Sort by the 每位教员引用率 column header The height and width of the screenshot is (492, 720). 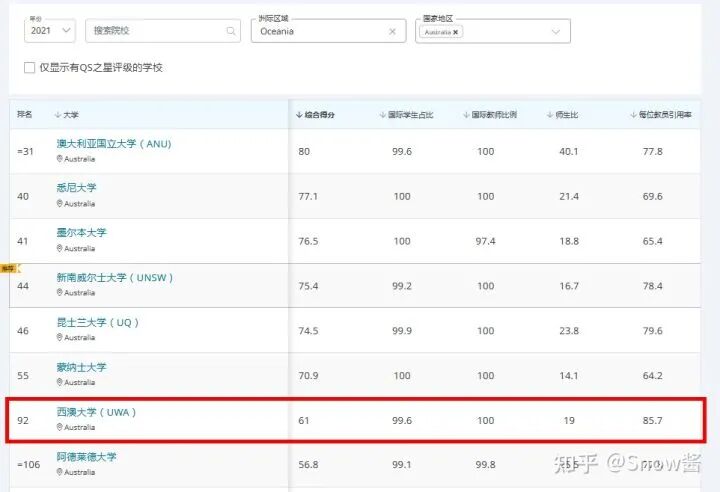pos(661,114)
